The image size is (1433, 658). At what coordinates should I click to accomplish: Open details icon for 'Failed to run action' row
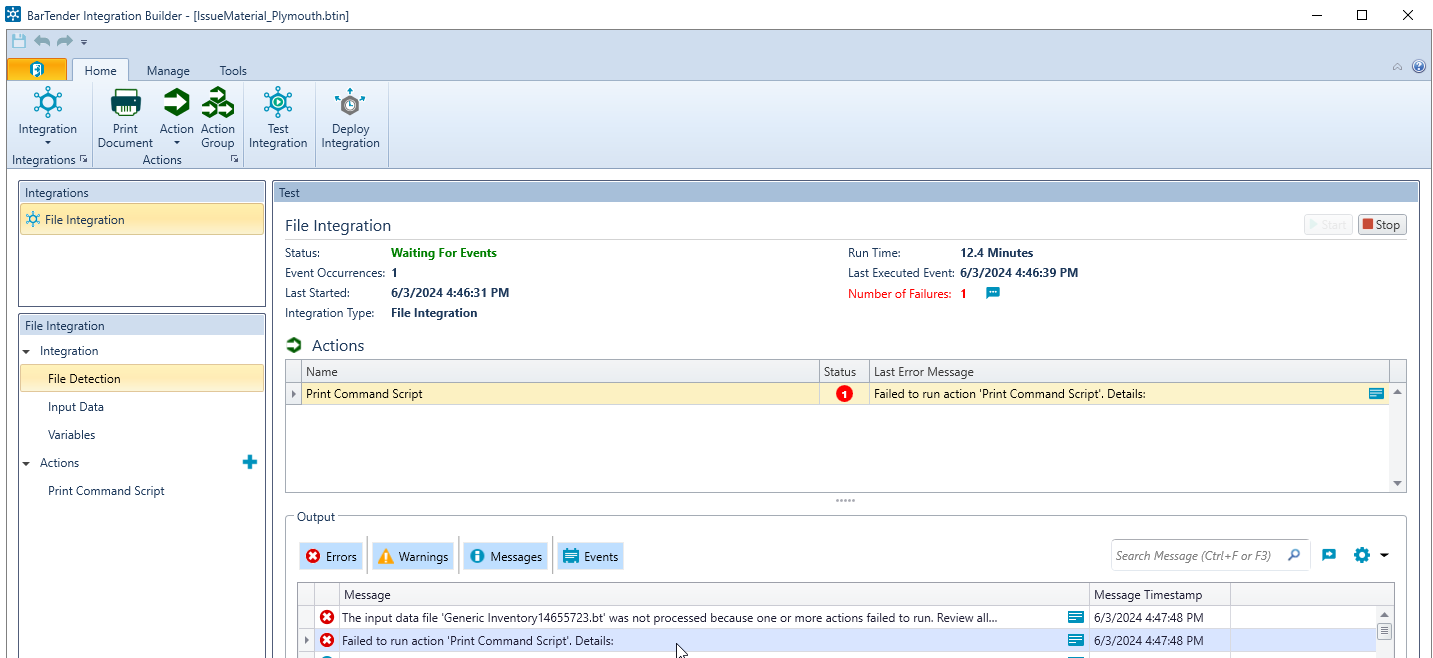pyautogui.click(x=1076, y=640)
